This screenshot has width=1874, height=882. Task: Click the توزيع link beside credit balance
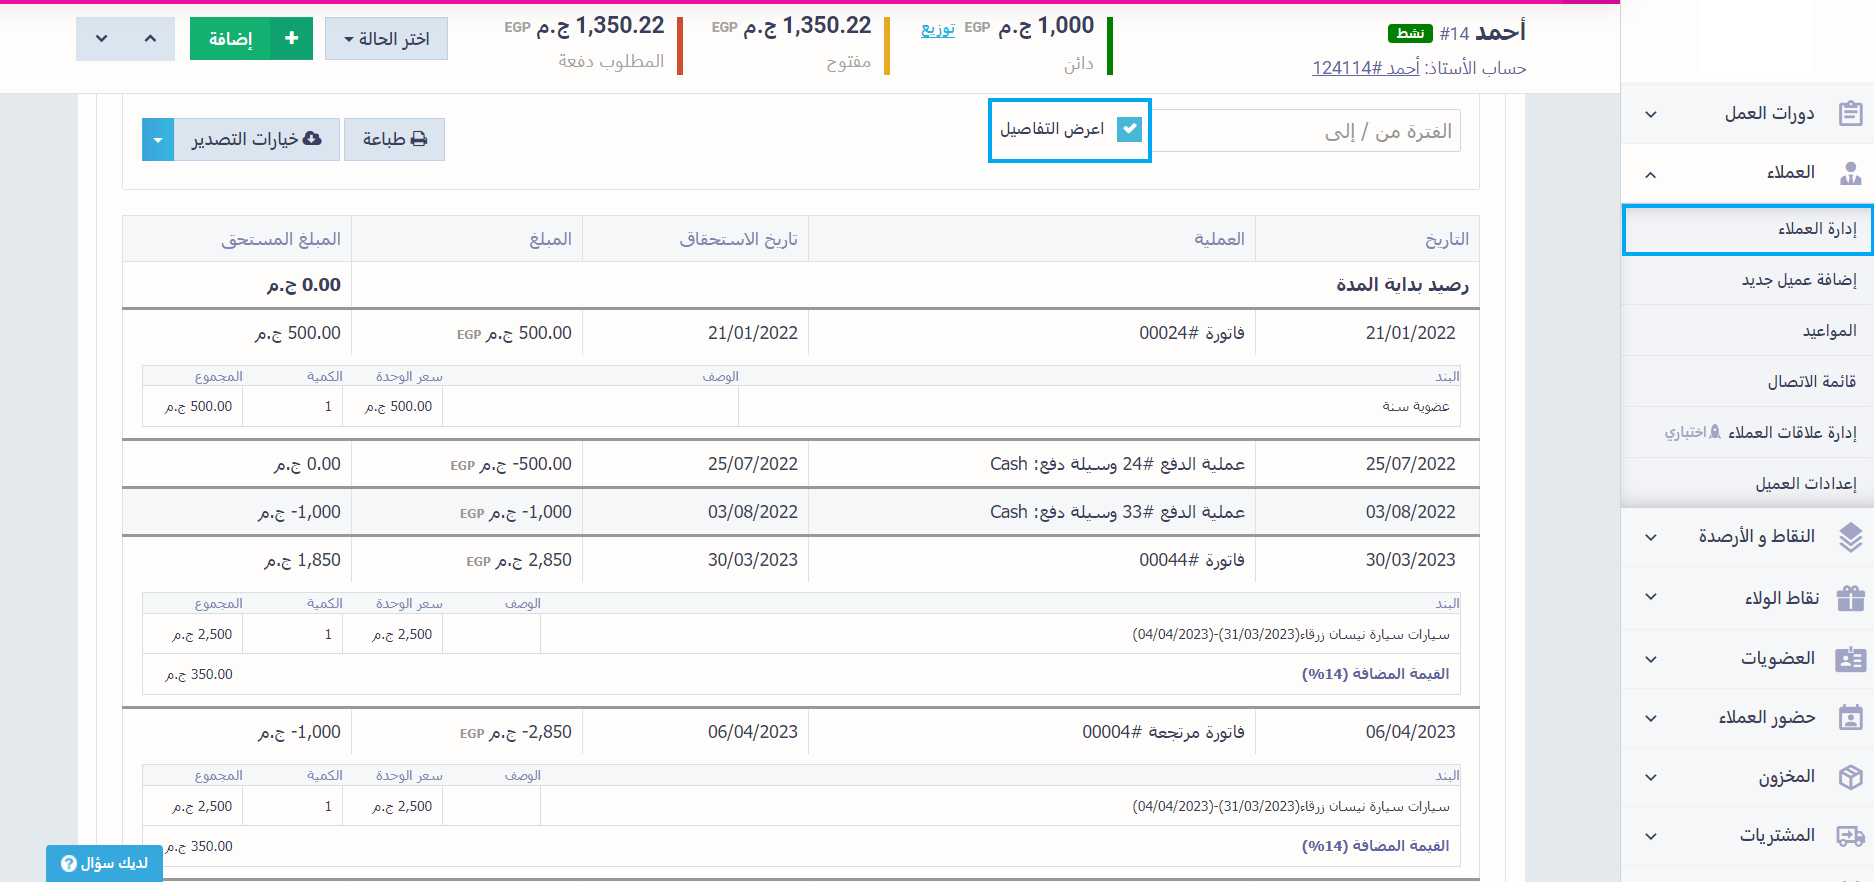coord(937,28)
